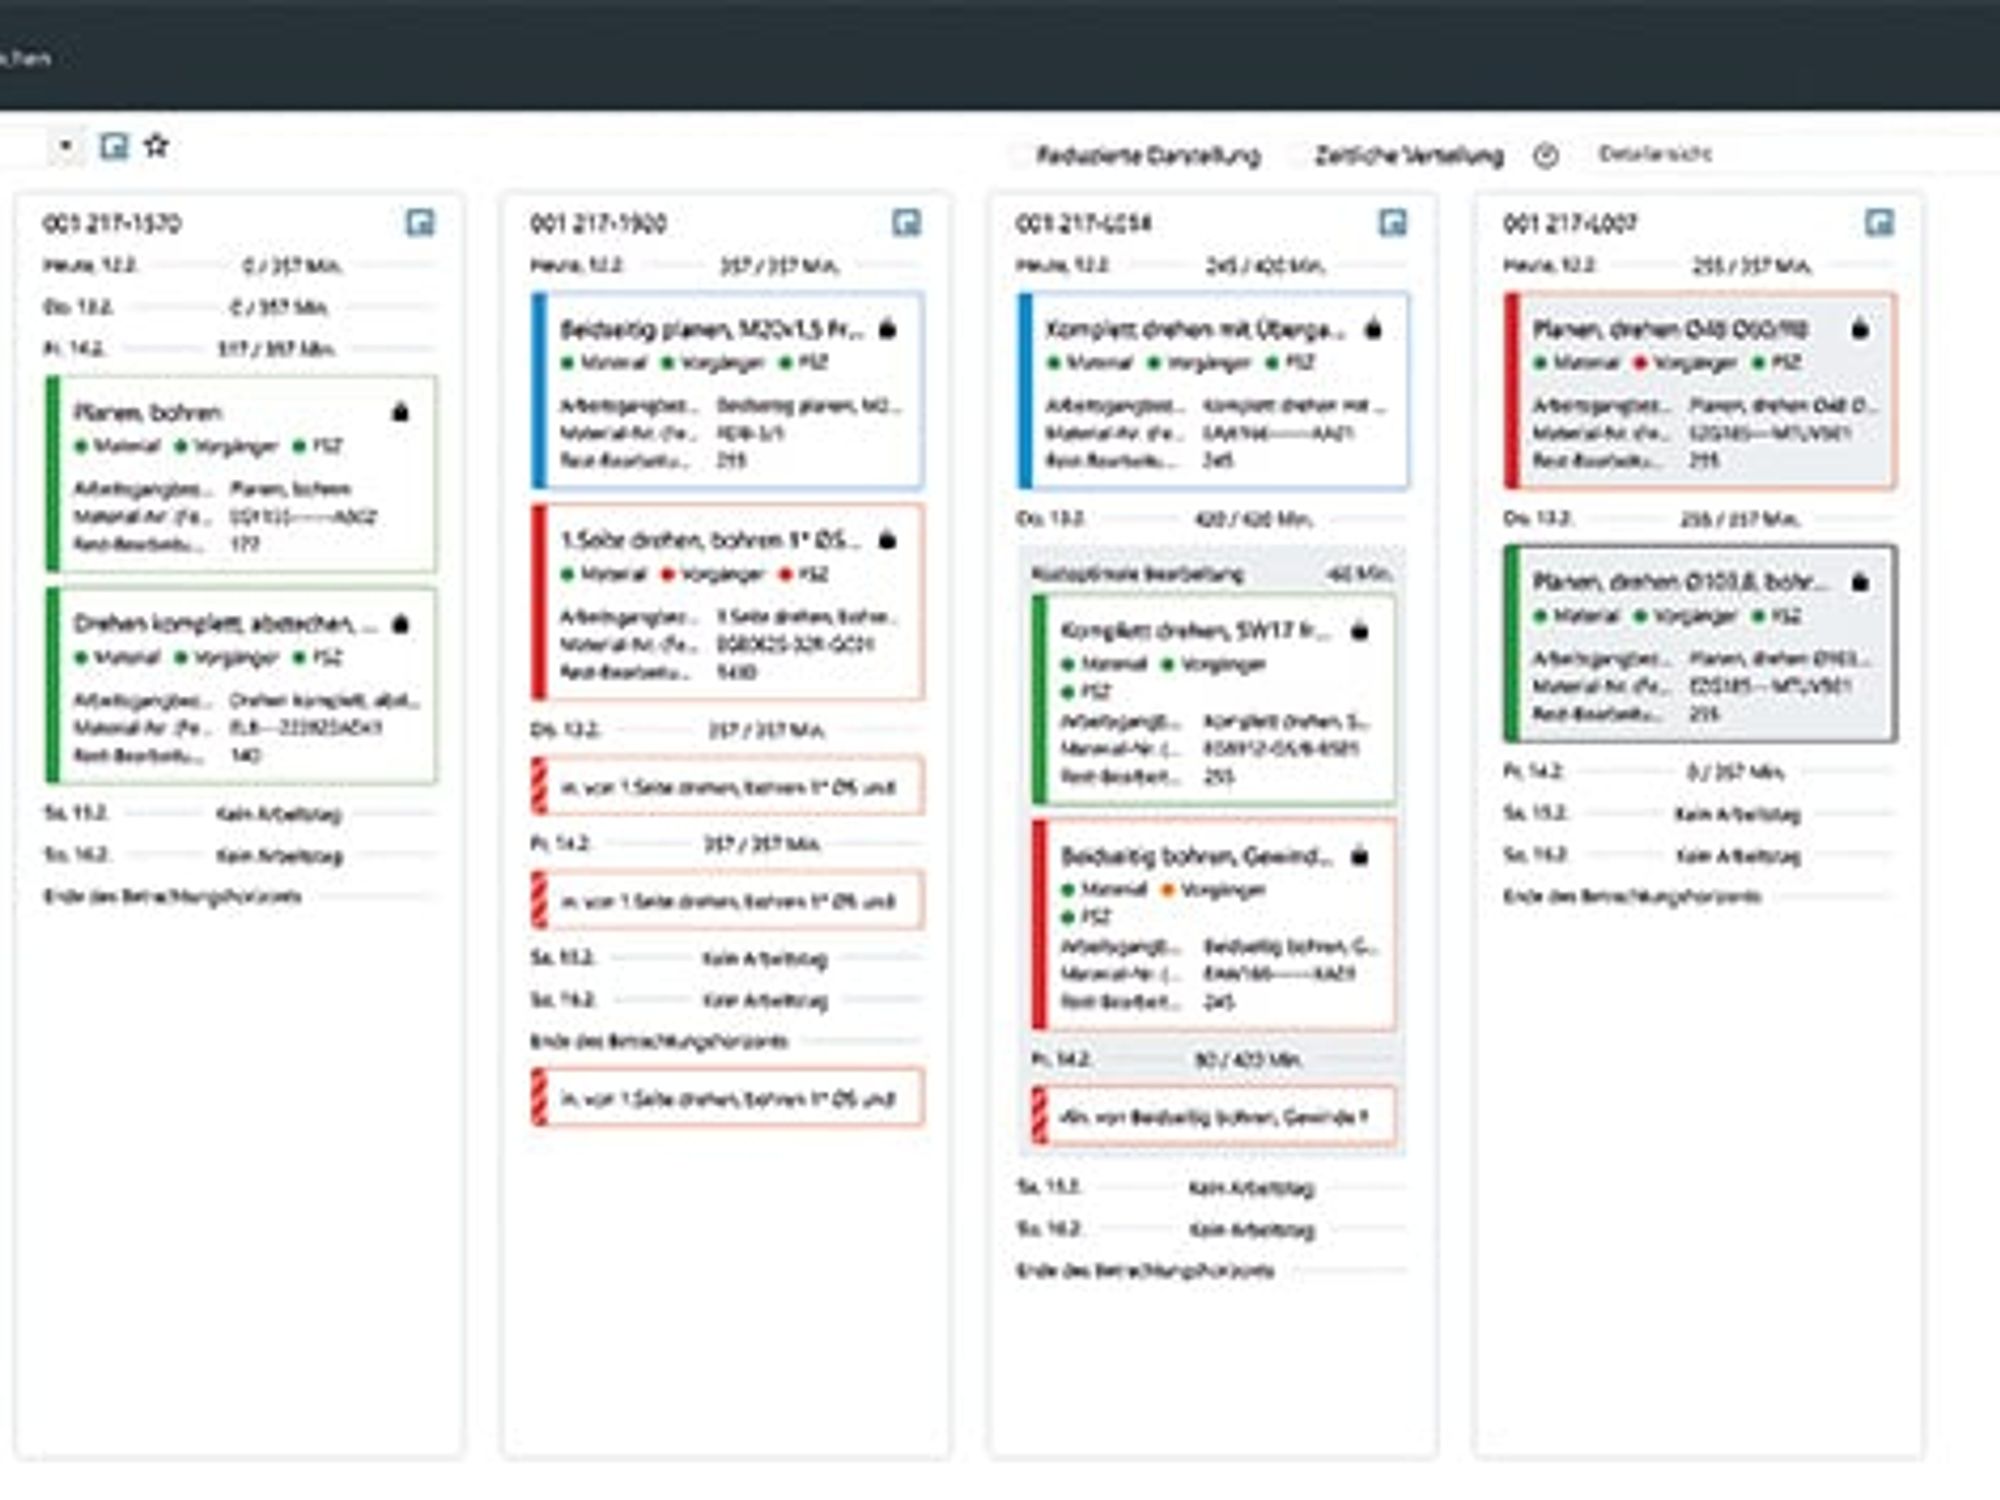This screenshot has width=2000, height=1500.
Task: Select Komplett drehen, SW17 card title
Action: pos(1196,631)
